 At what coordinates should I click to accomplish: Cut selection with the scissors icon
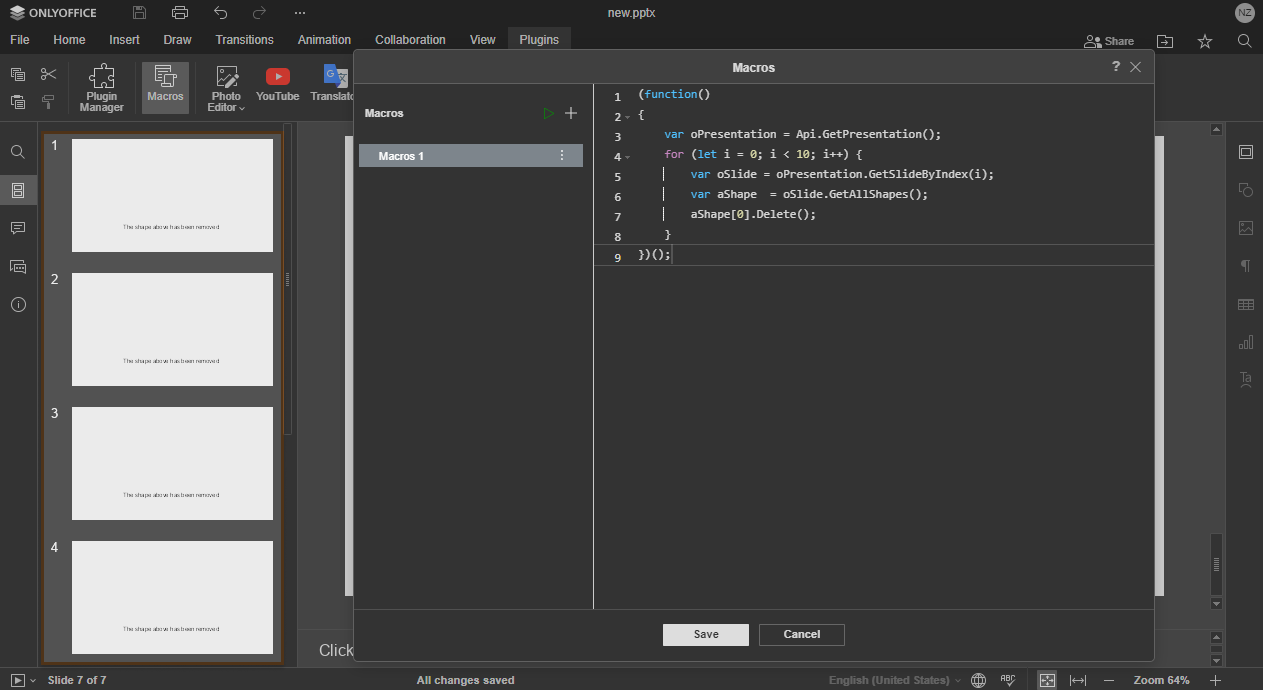(x=48, y=74)
